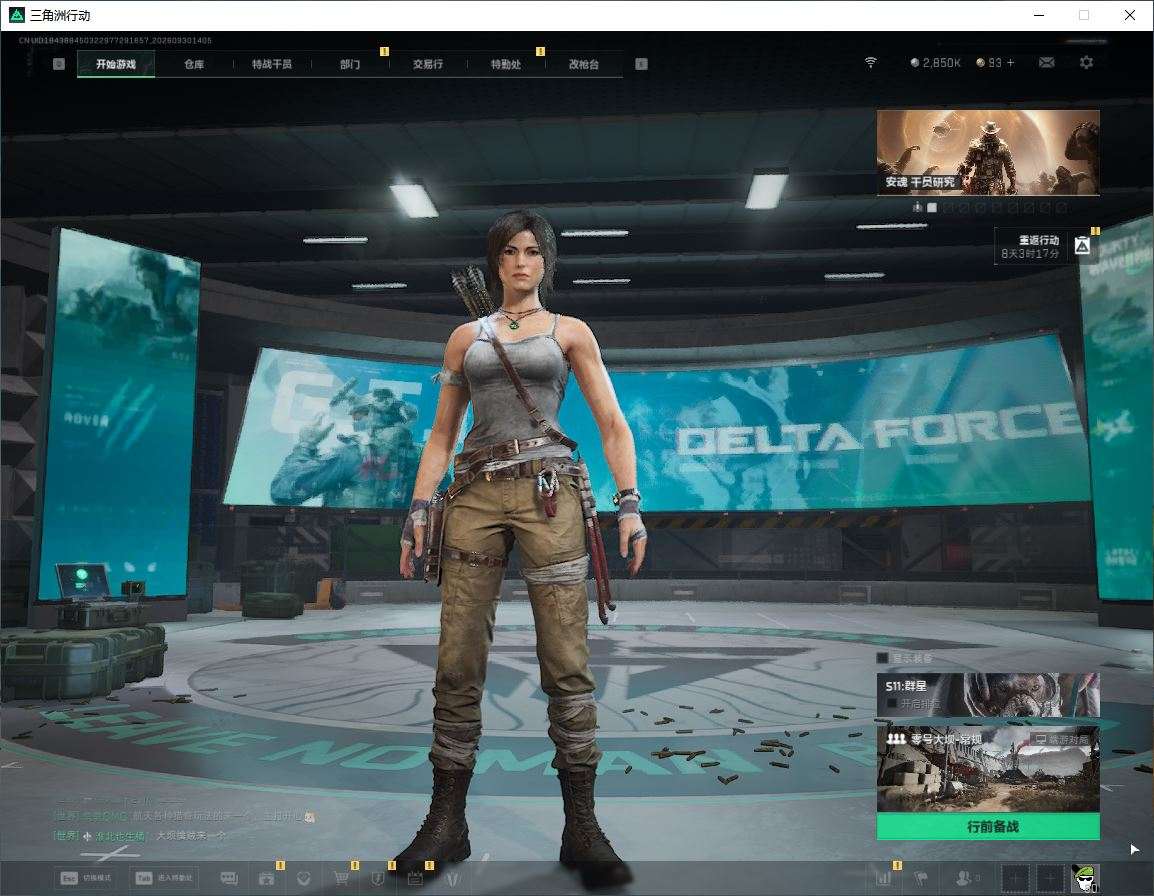Viewport: 1154px width, 896px height.
Task: Click the right navigation arrow after 改枪台
Action: coord(641,64)
